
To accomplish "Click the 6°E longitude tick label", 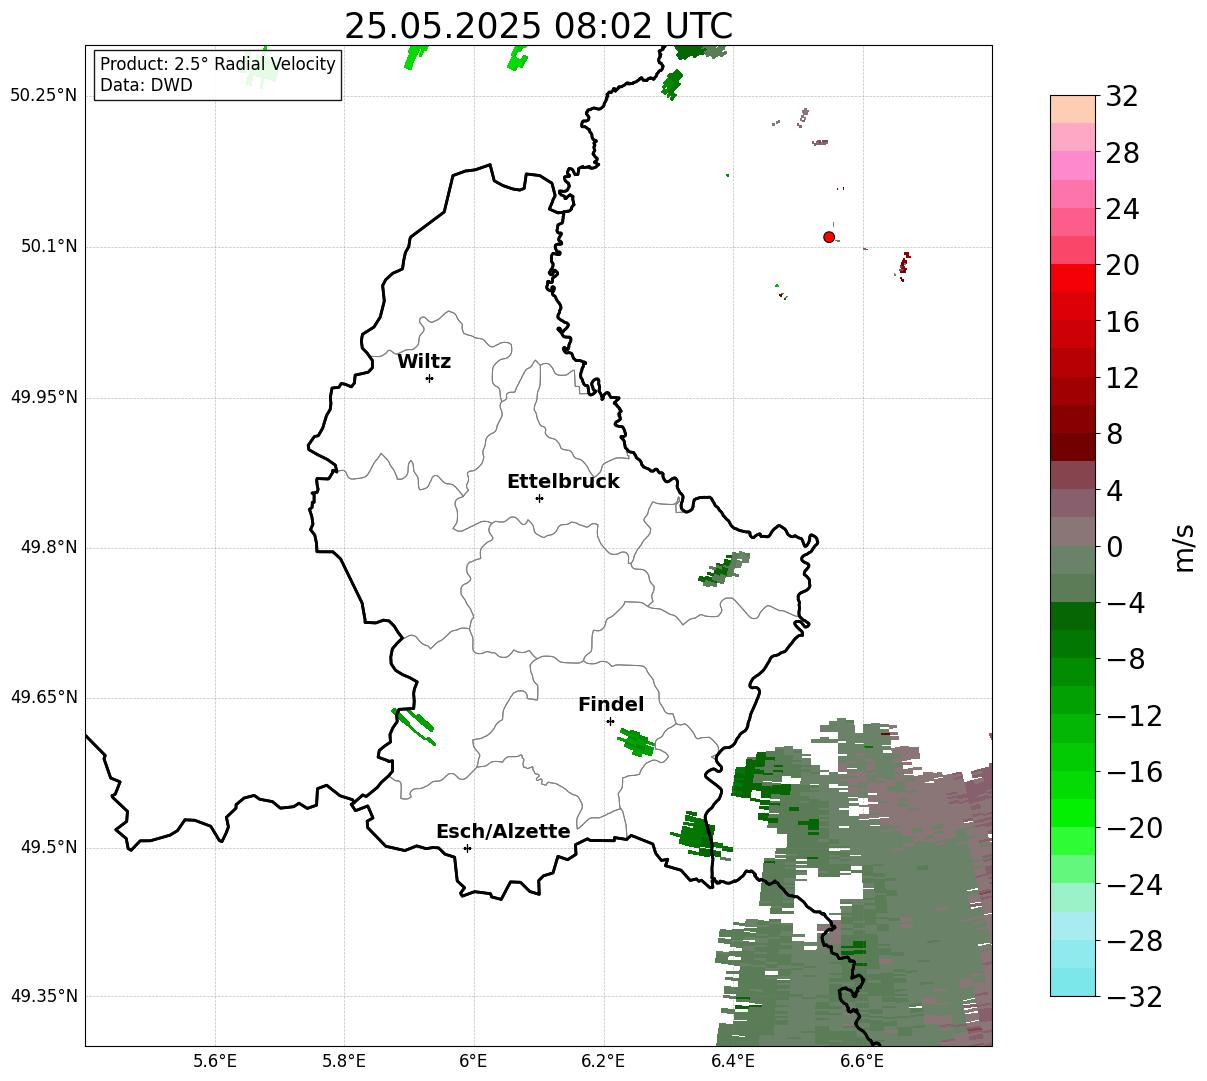I will point(473,1061).
